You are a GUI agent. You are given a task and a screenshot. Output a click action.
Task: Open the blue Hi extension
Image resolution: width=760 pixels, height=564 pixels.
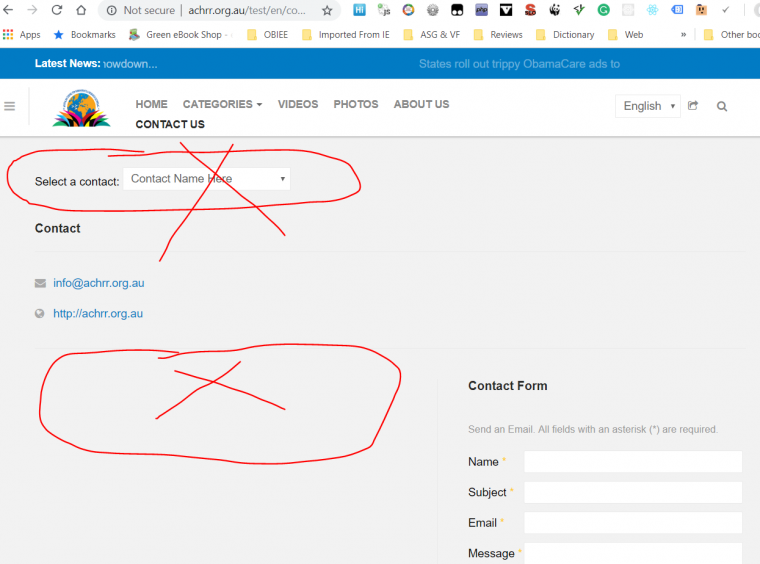point(359,10)
